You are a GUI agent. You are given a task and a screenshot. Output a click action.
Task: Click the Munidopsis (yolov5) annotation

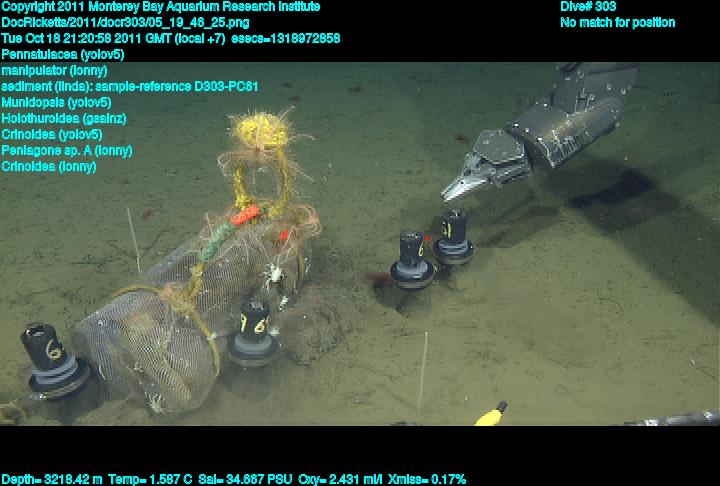coord(56,102)
